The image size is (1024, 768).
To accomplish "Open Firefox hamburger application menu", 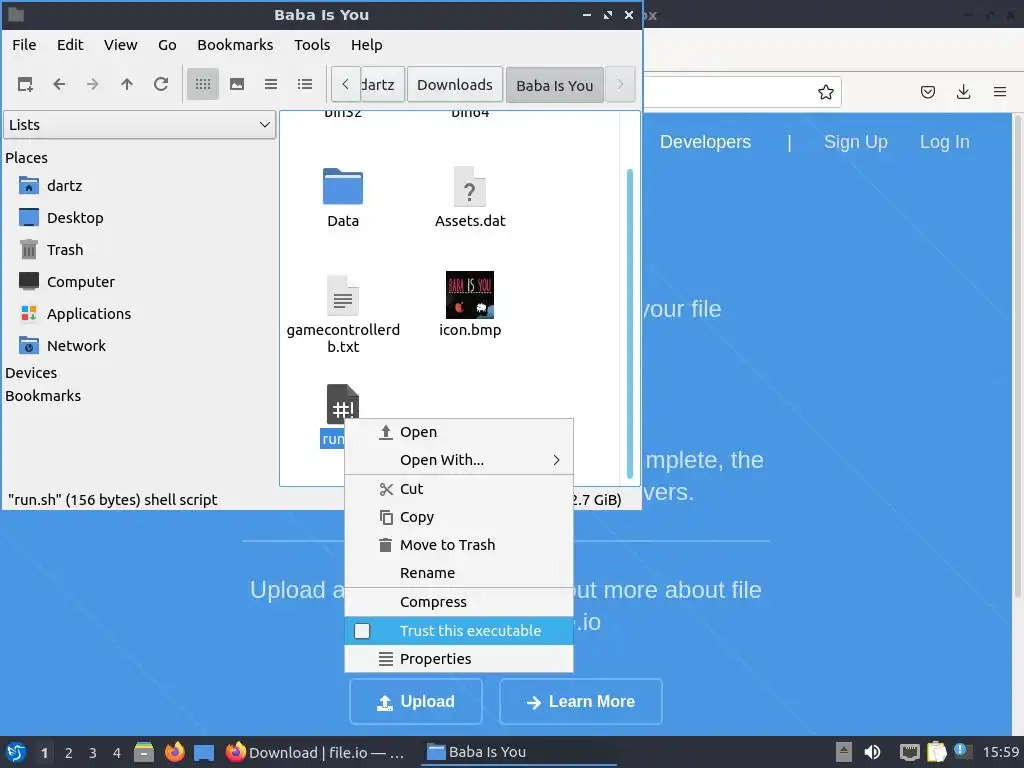I will pyautogui.click(x=1000, y=92).
